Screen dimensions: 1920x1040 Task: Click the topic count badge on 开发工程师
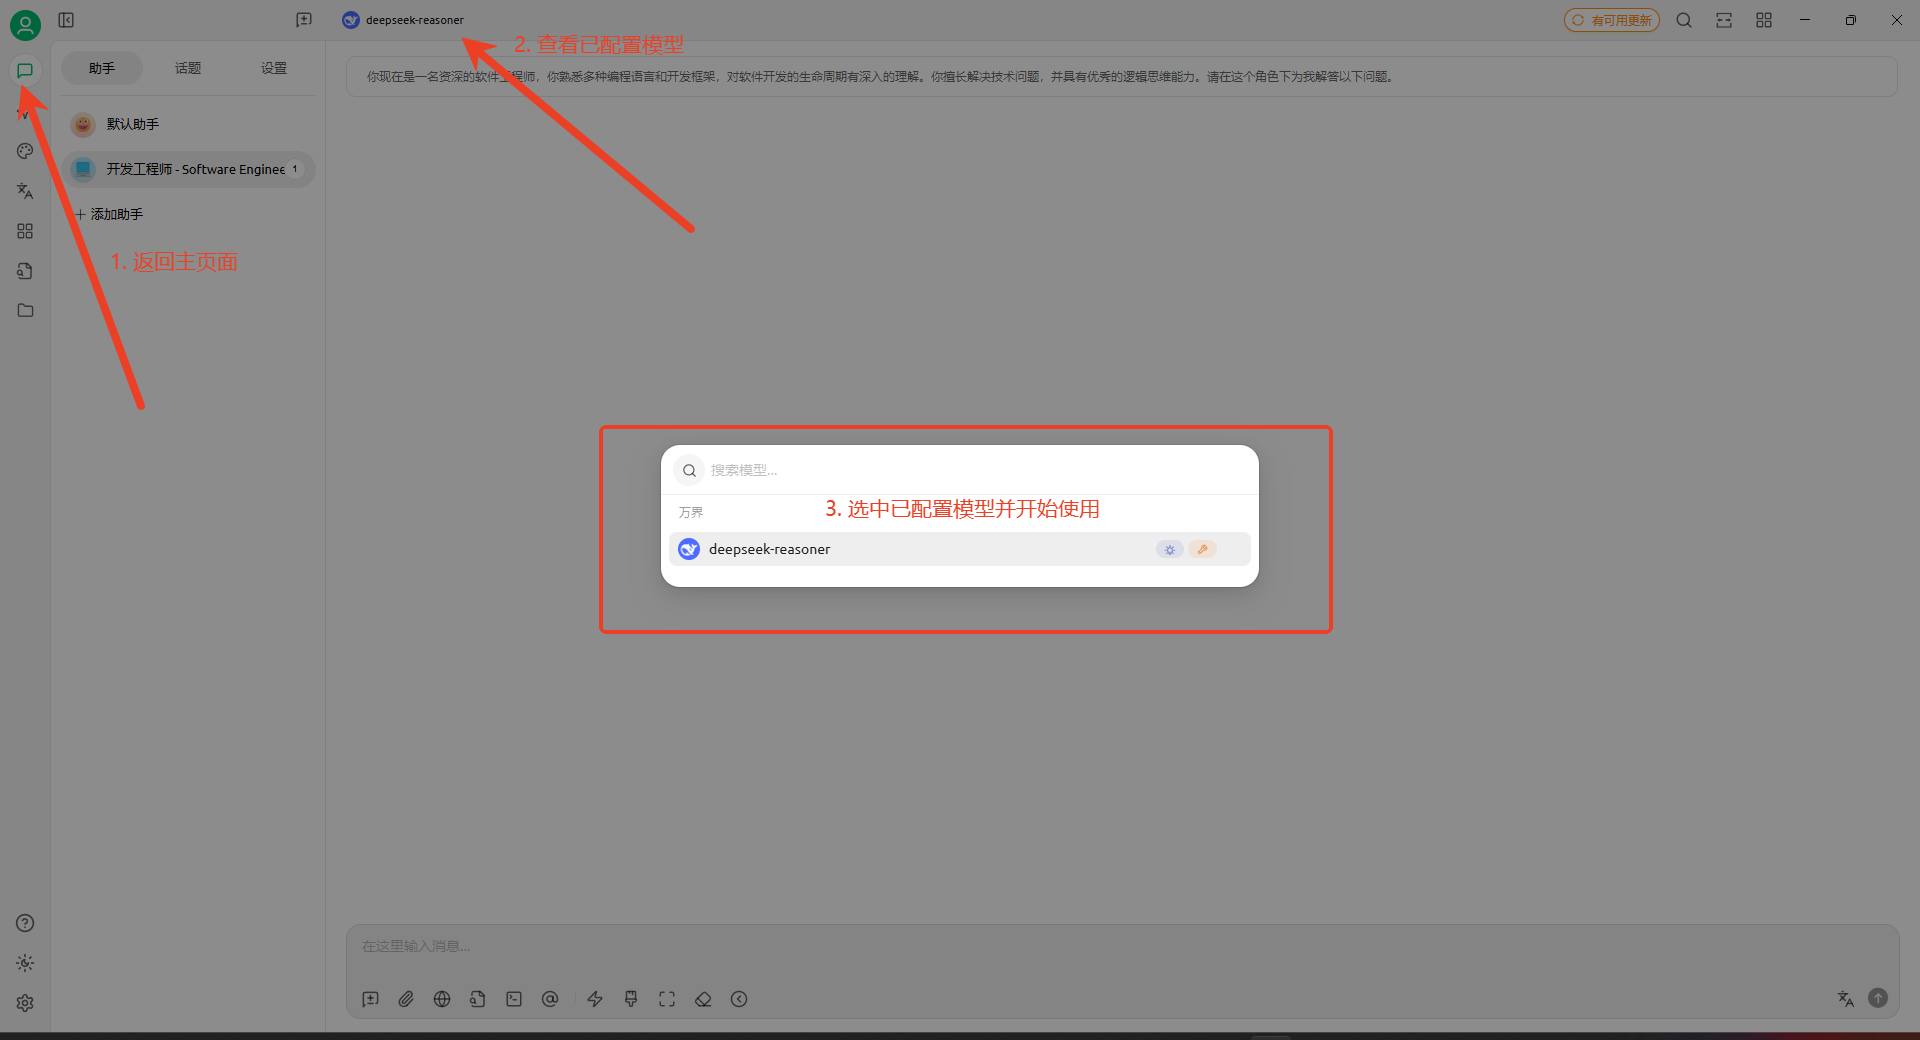point(295,169)
